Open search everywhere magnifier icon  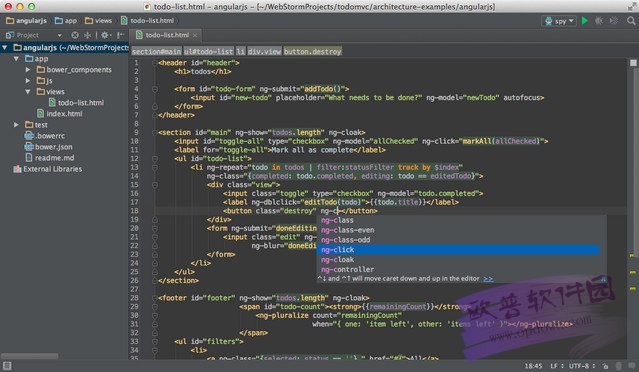[631, 21]
